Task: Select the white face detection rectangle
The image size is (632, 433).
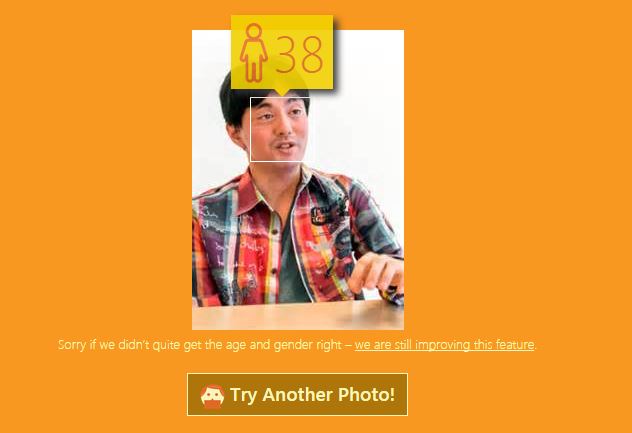Action: click(x=280, y=129)
